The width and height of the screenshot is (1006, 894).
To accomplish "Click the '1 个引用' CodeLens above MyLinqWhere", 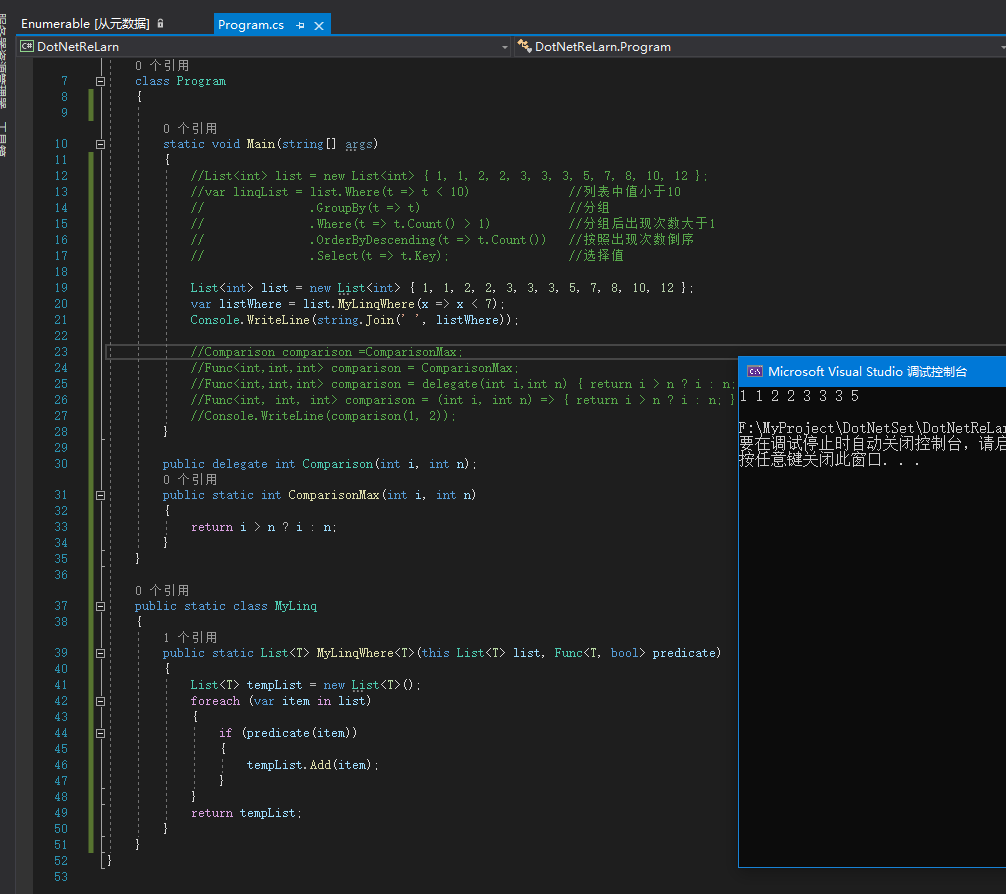I will pos(190,637).
